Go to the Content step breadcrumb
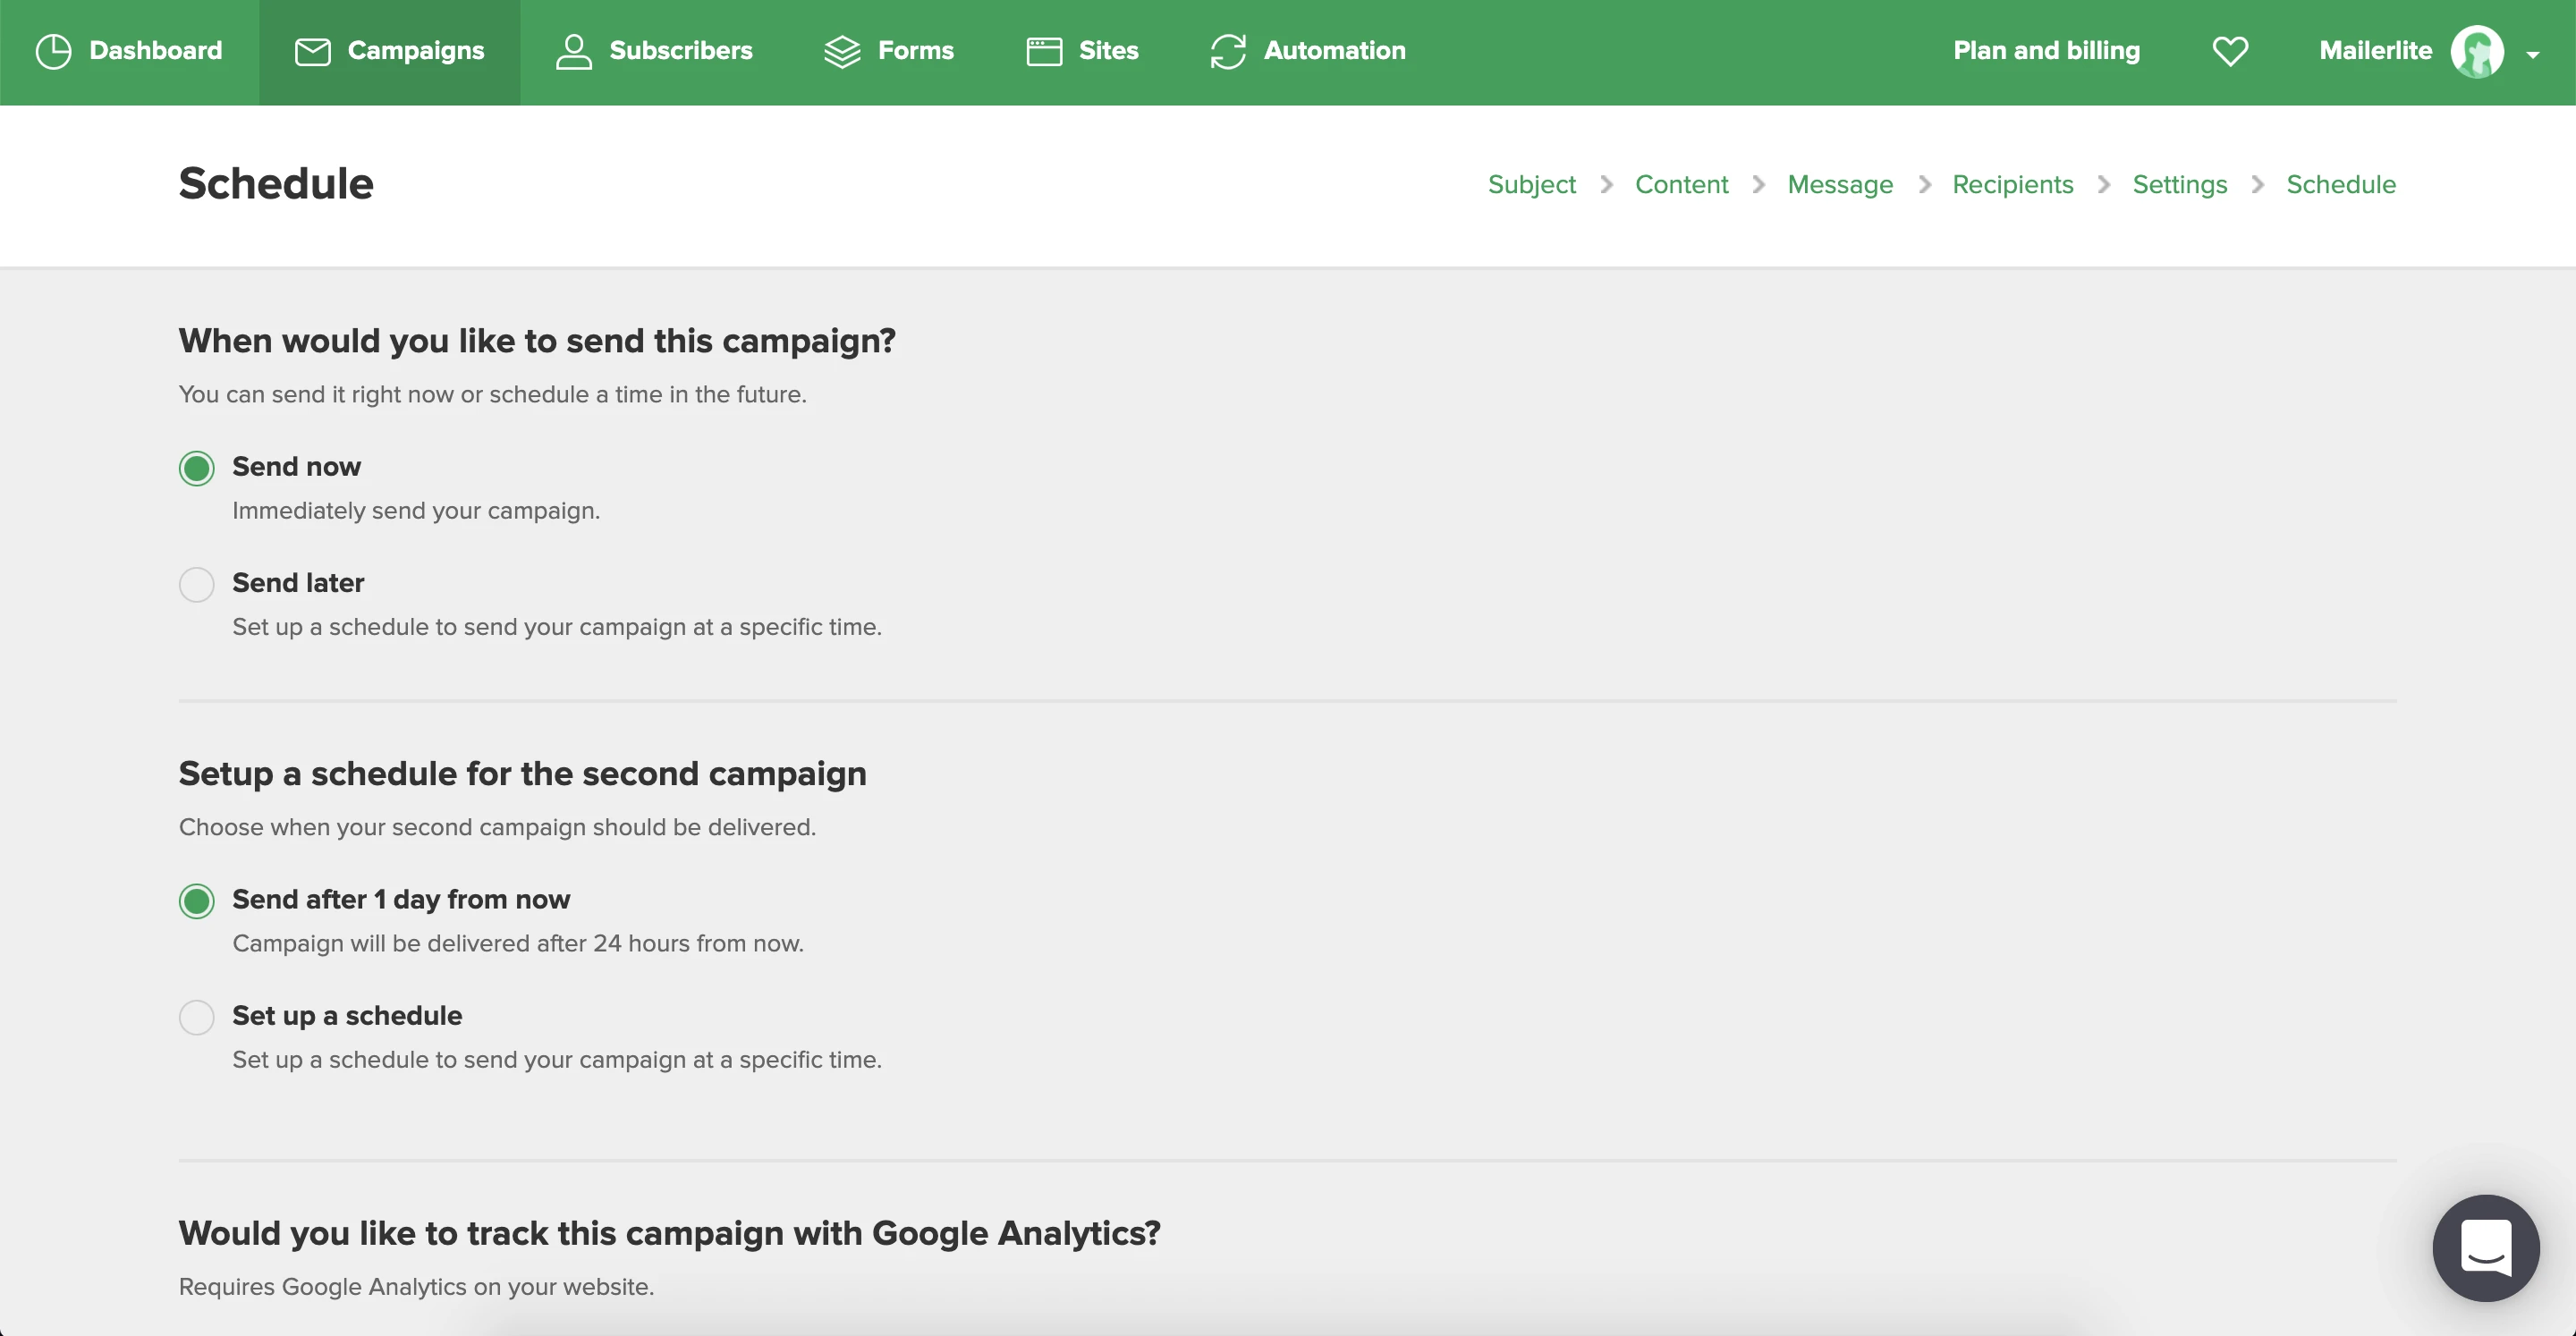Screen dimensions: 2576x1336 coord(1680,184)
